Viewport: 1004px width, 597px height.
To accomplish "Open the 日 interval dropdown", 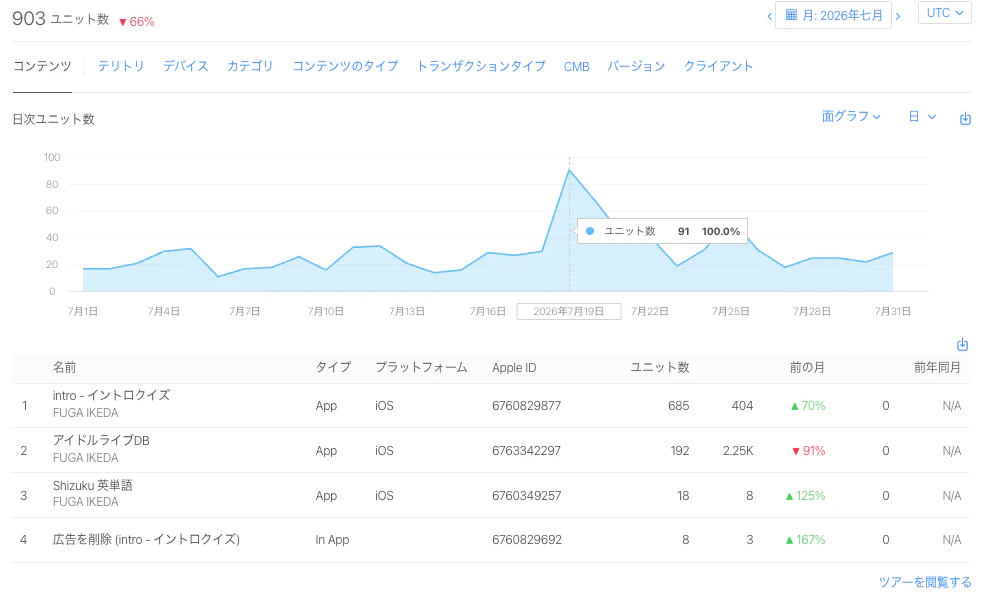I will click(x=922, y=117).
